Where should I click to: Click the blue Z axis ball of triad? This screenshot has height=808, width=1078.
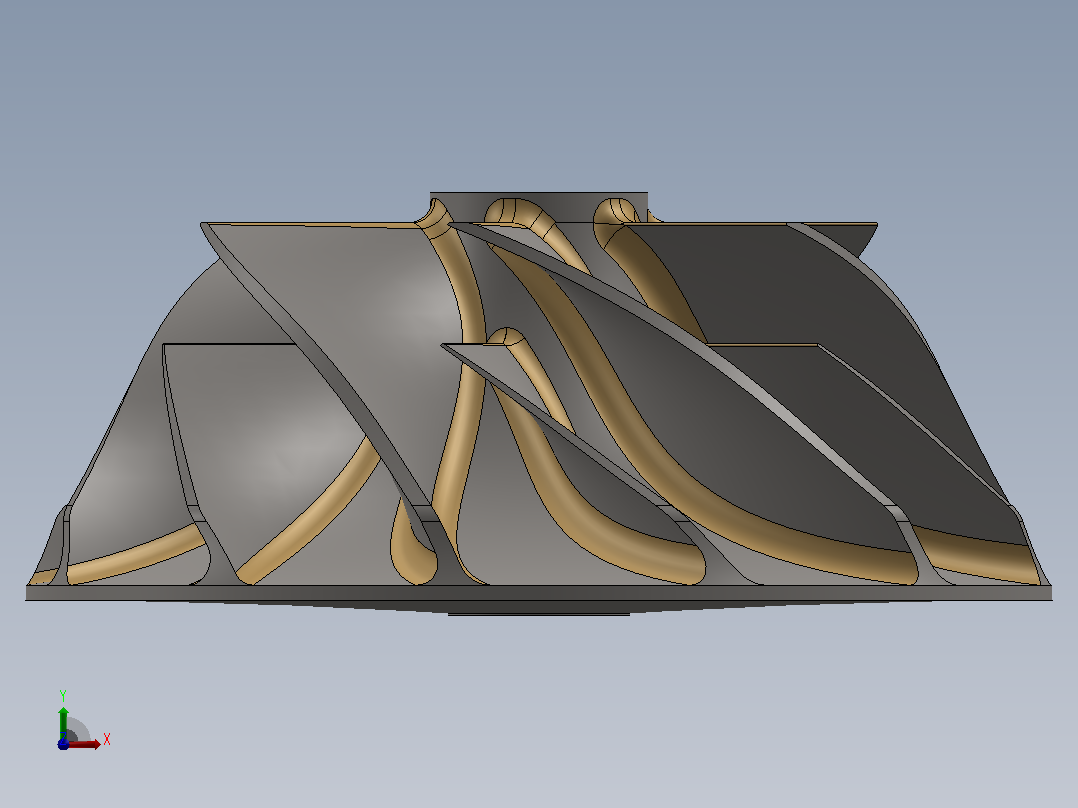63,744
